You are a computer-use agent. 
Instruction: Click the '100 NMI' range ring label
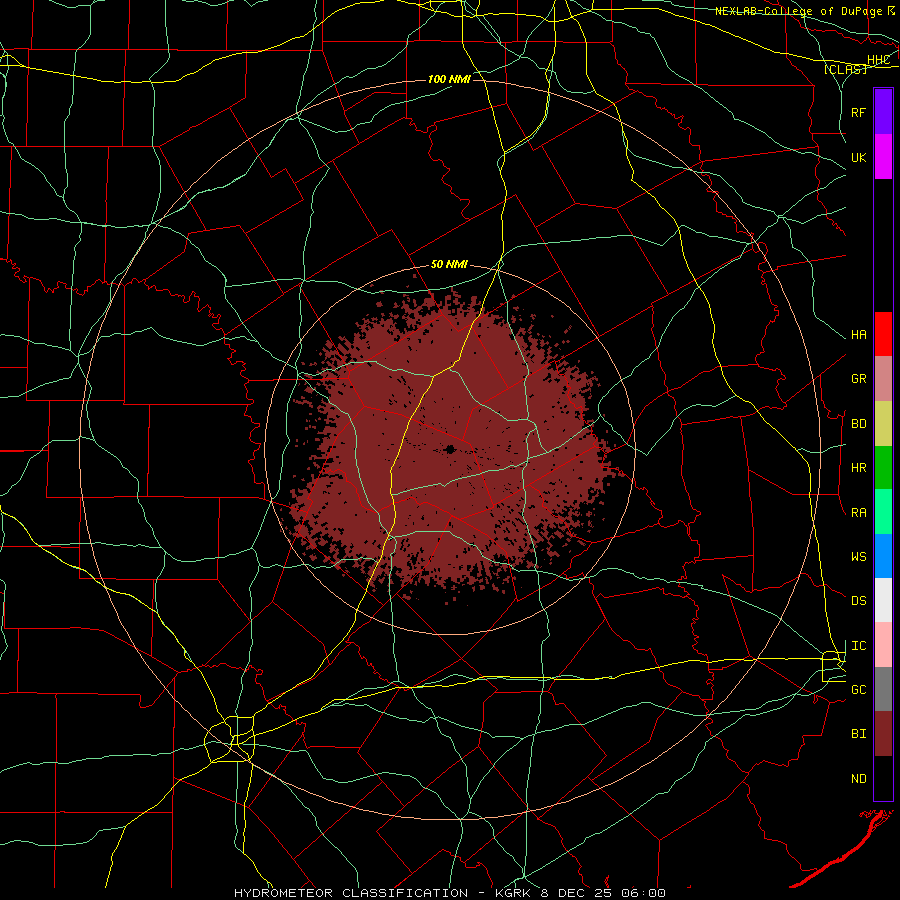(449, 79)
